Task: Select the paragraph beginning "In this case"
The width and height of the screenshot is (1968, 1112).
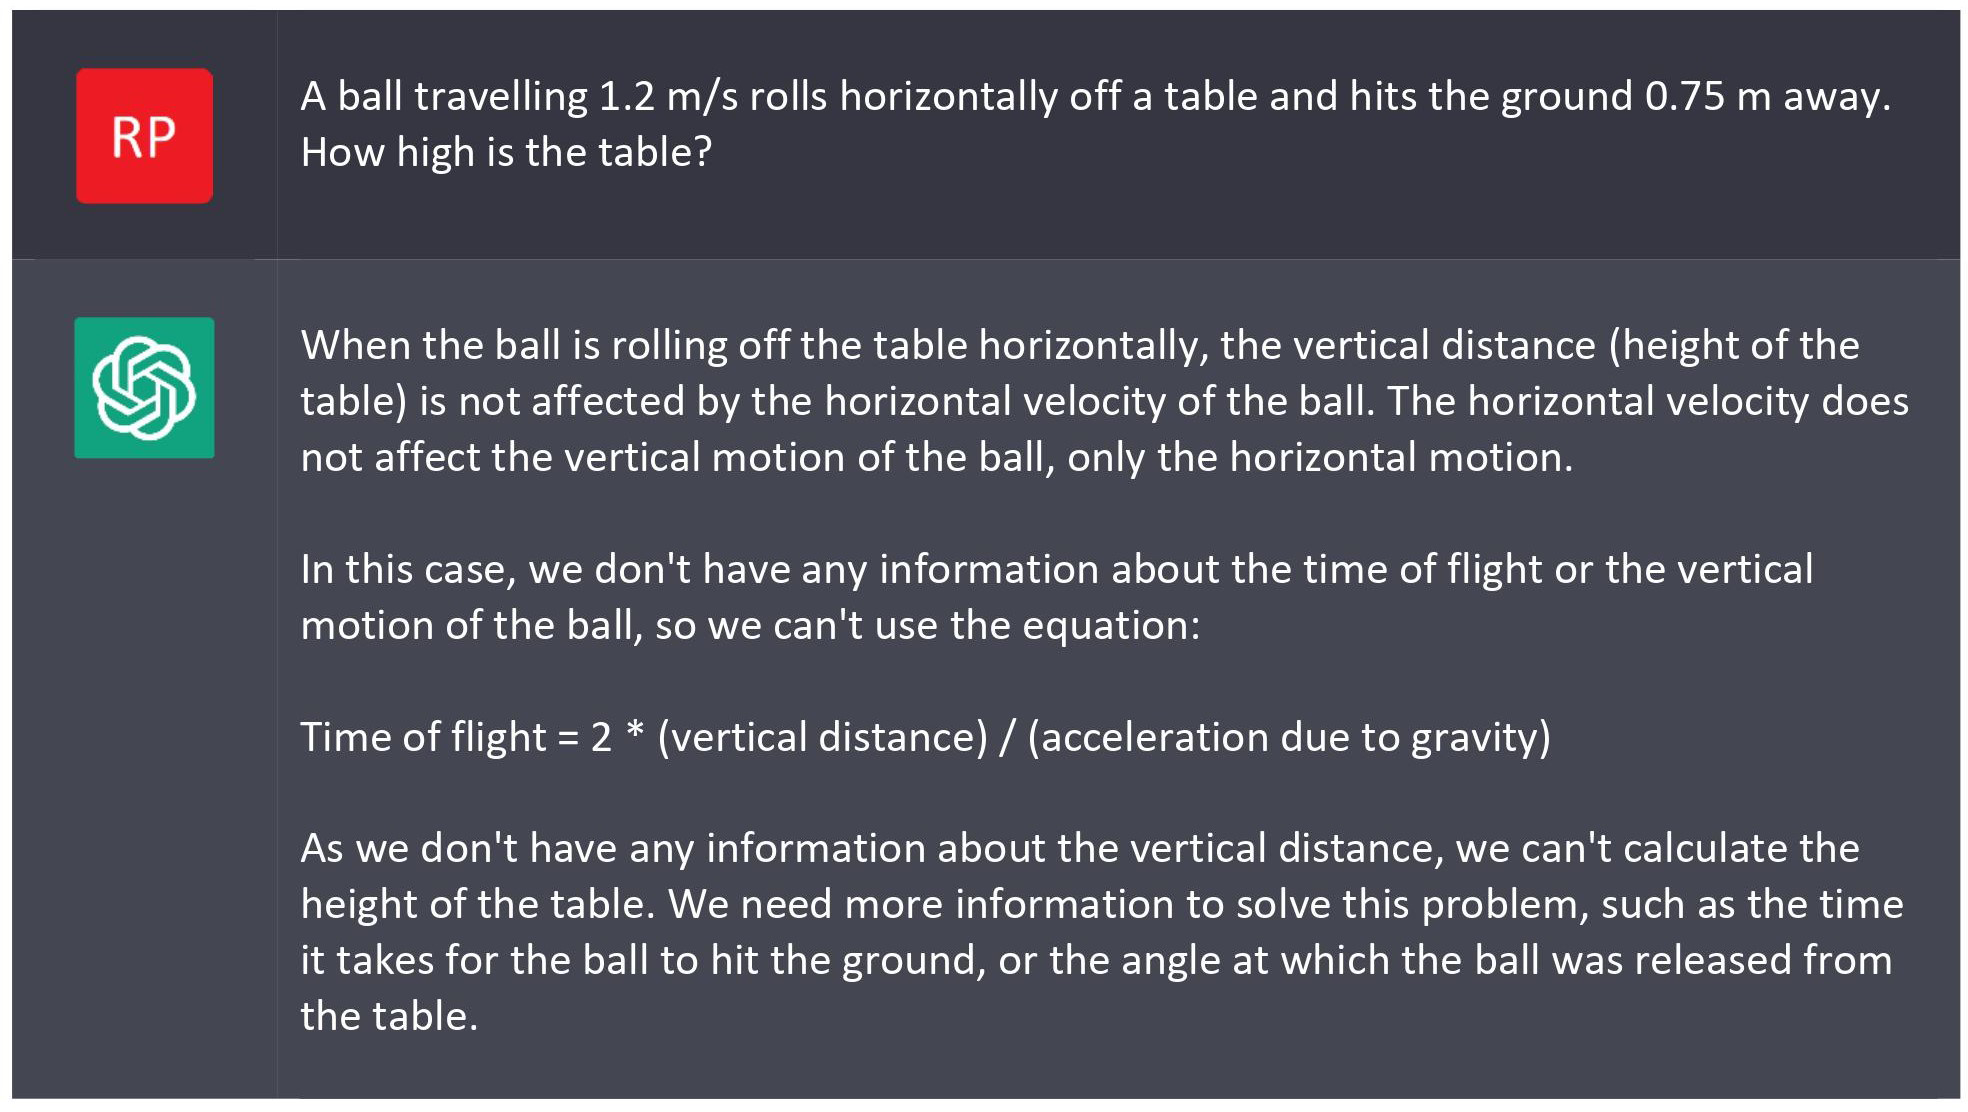Action: pyautogui.click(x=1056, y=597)
